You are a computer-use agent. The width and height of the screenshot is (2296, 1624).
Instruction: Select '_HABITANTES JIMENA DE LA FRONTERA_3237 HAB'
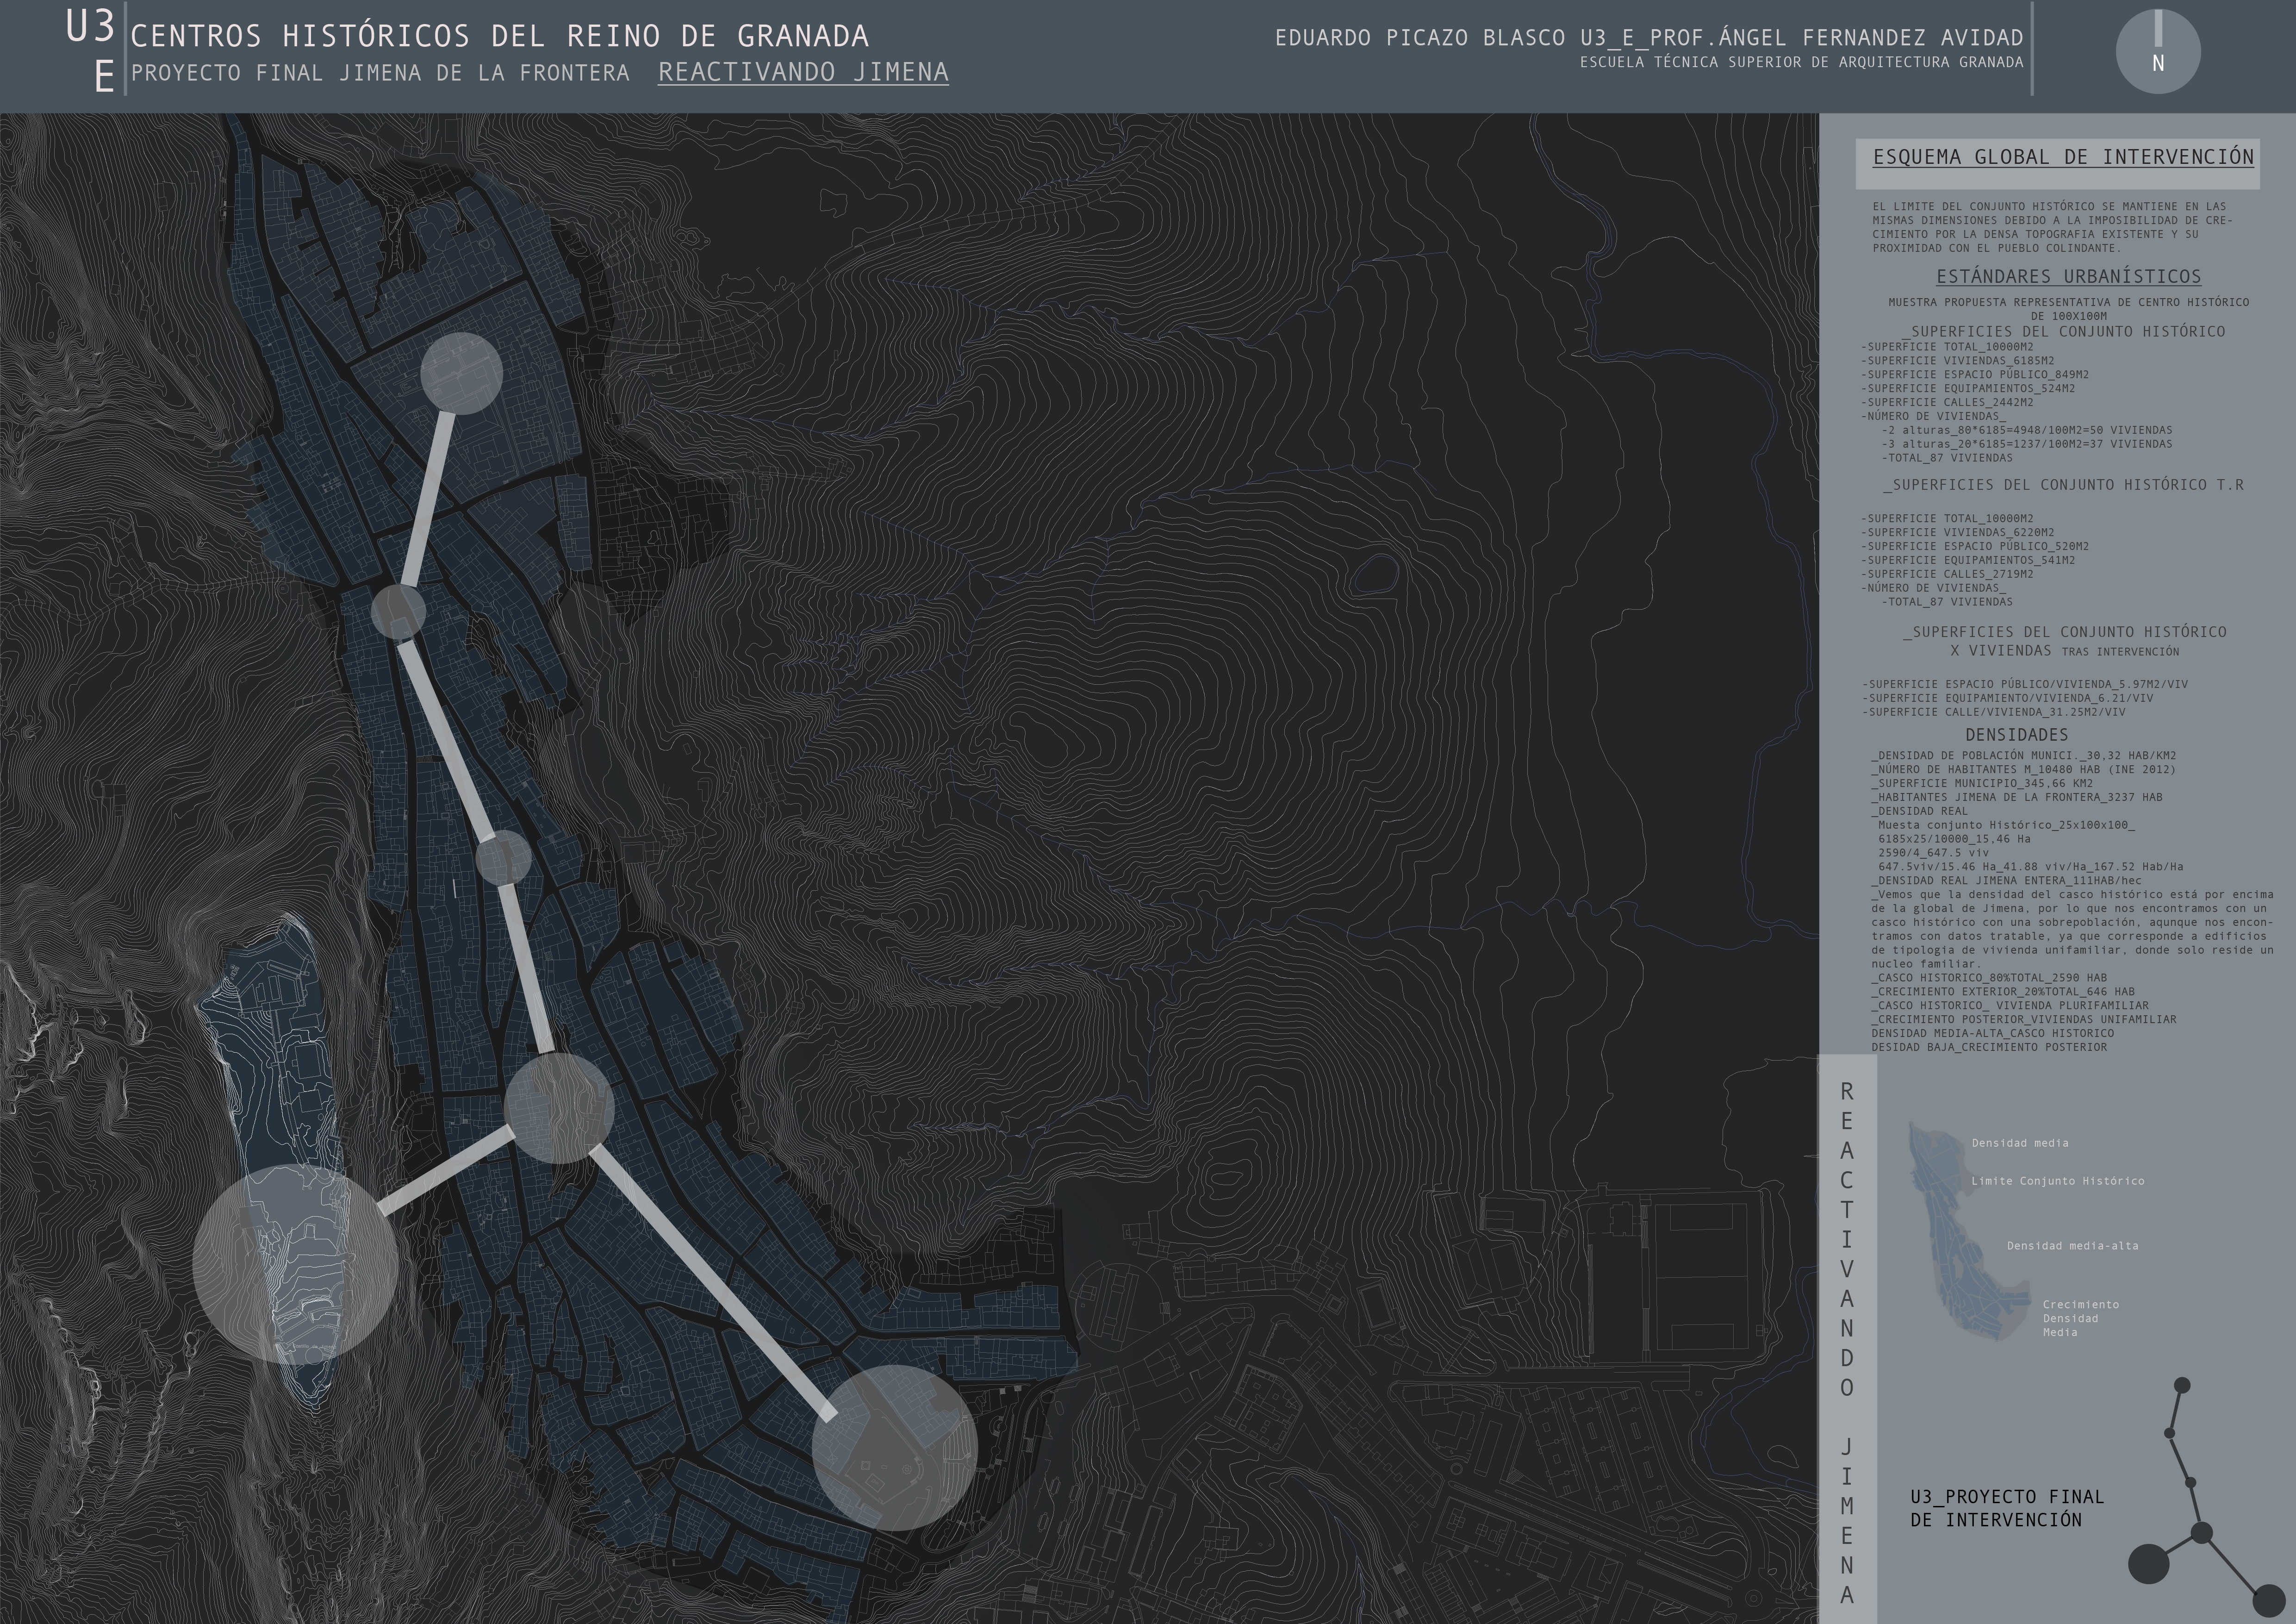[2016, 798]
